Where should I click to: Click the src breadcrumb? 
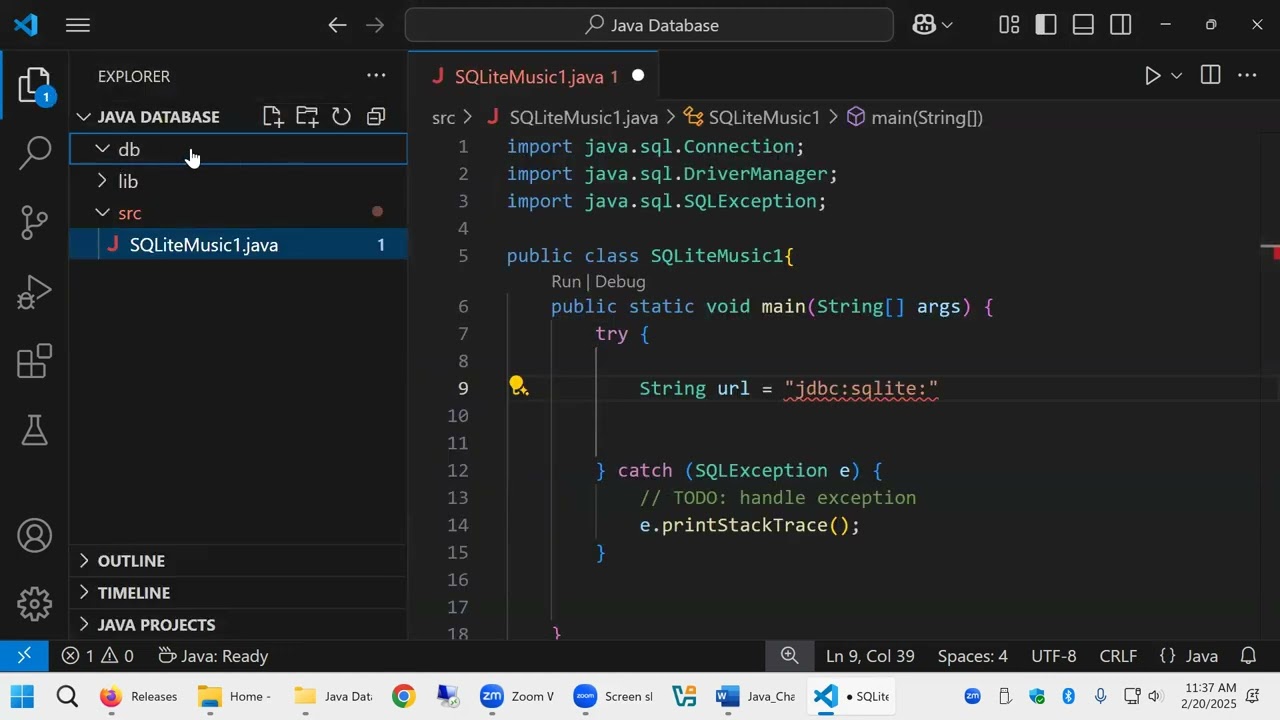tap(443, 118)
